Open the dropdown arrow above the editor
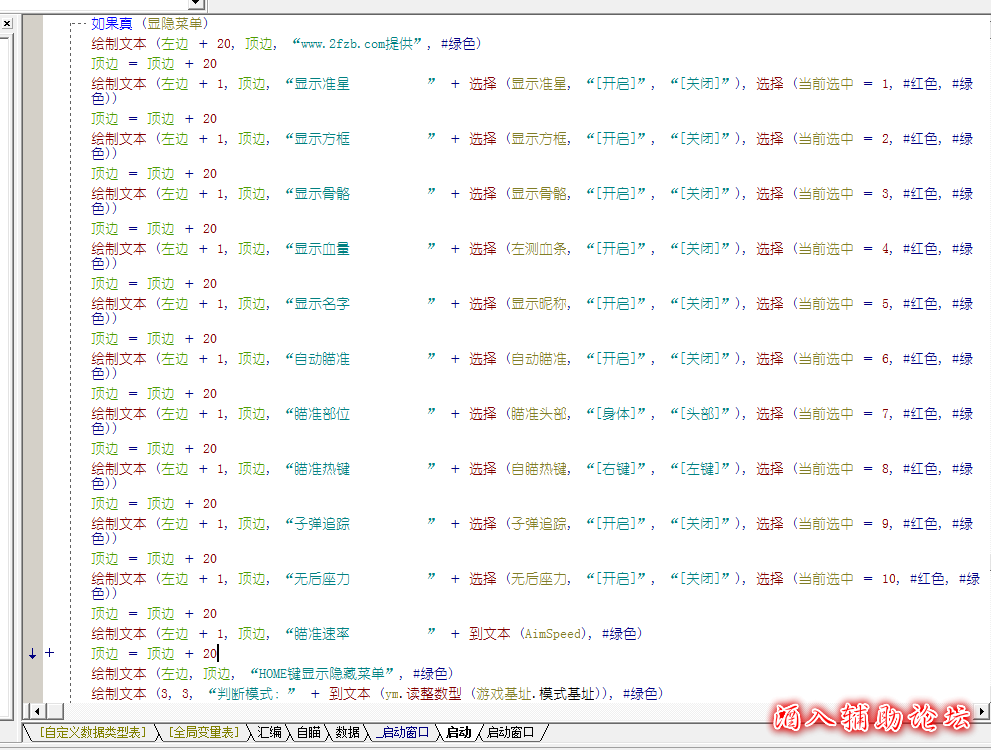 (195, 5)
